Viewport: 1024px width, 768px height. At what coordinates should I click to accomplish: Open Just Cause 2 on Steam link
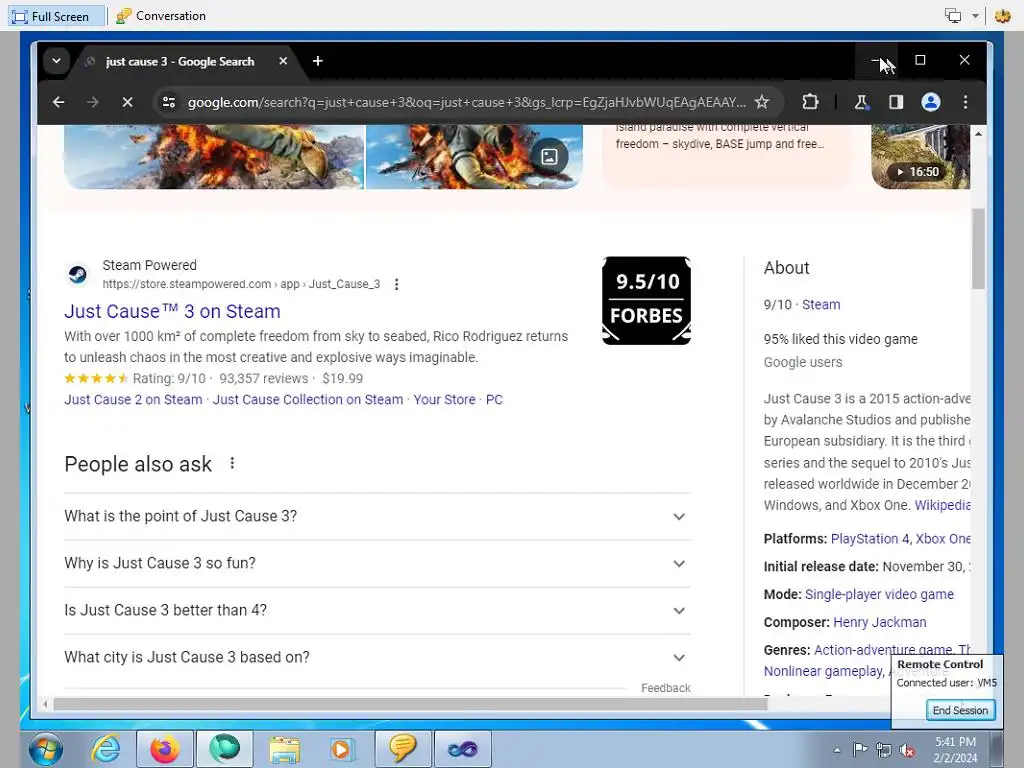133,400
